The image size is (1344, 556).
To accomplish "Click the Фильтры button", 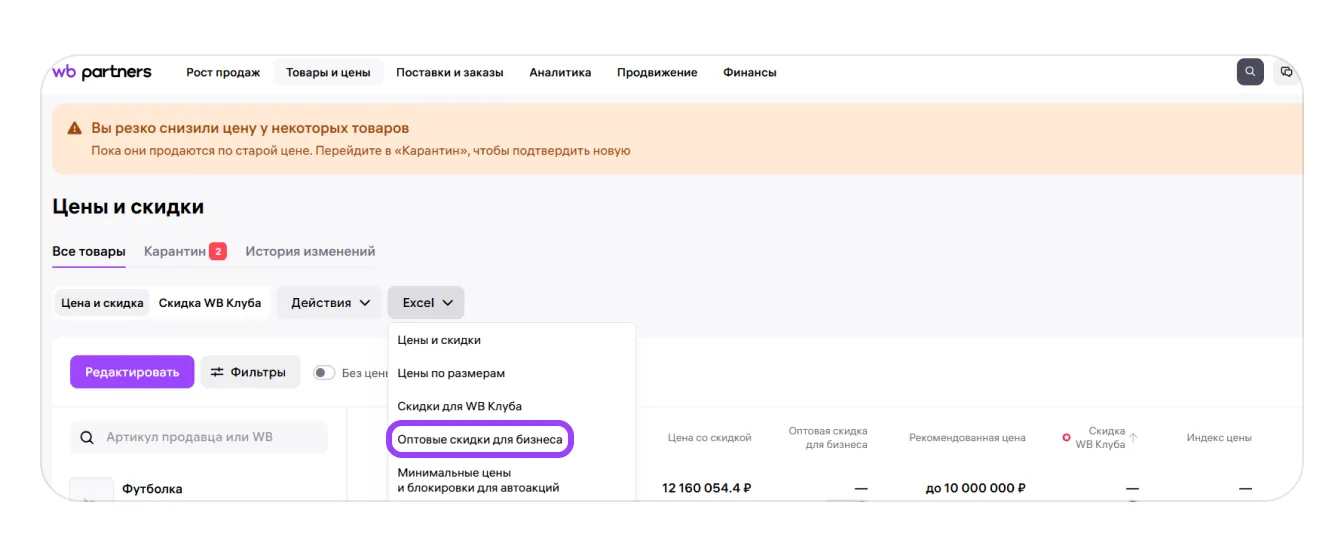I will click(250, 372).
